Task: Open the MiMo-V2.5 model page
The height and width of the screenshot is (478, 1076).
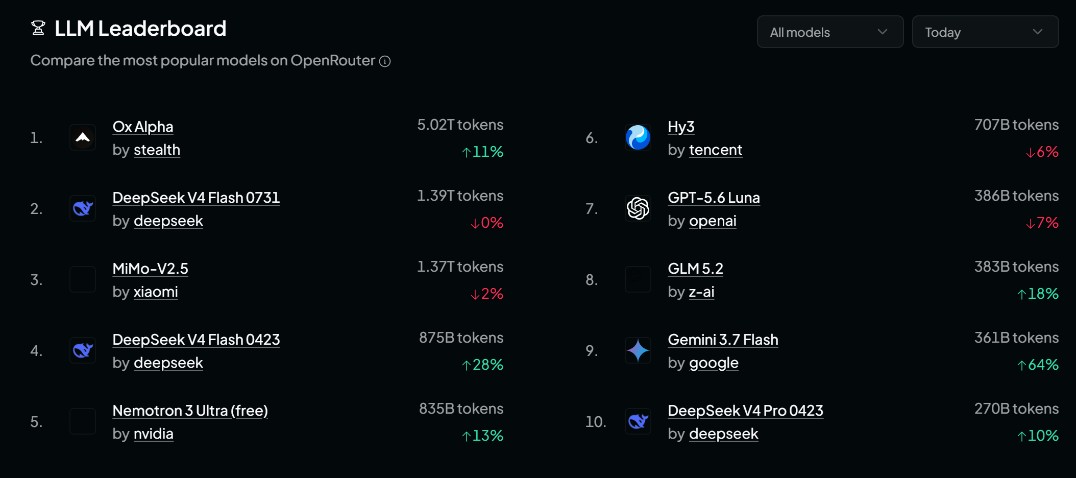Action: point(150,269)
